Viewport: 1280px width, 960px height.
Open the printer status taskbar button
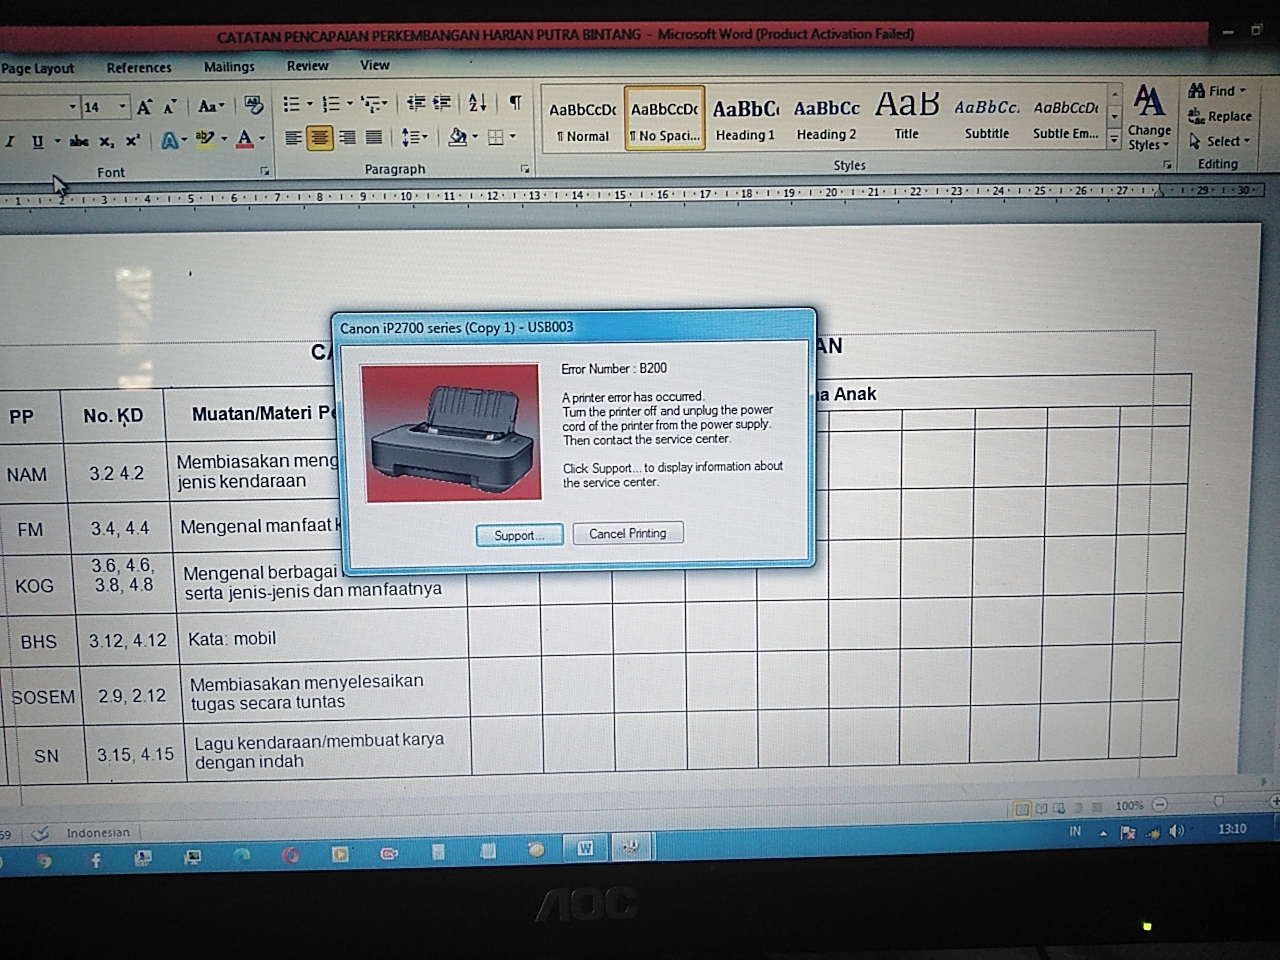(631, 847)
